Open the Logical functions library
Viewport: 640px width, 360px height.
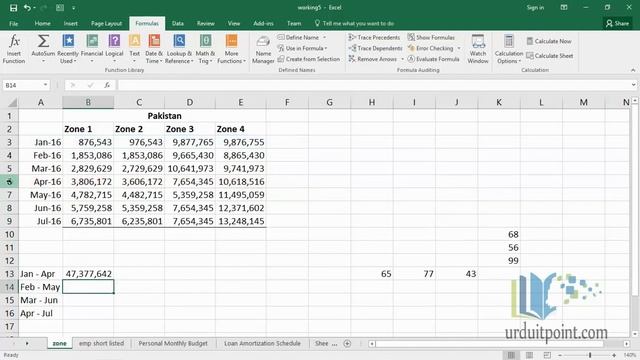114,49
